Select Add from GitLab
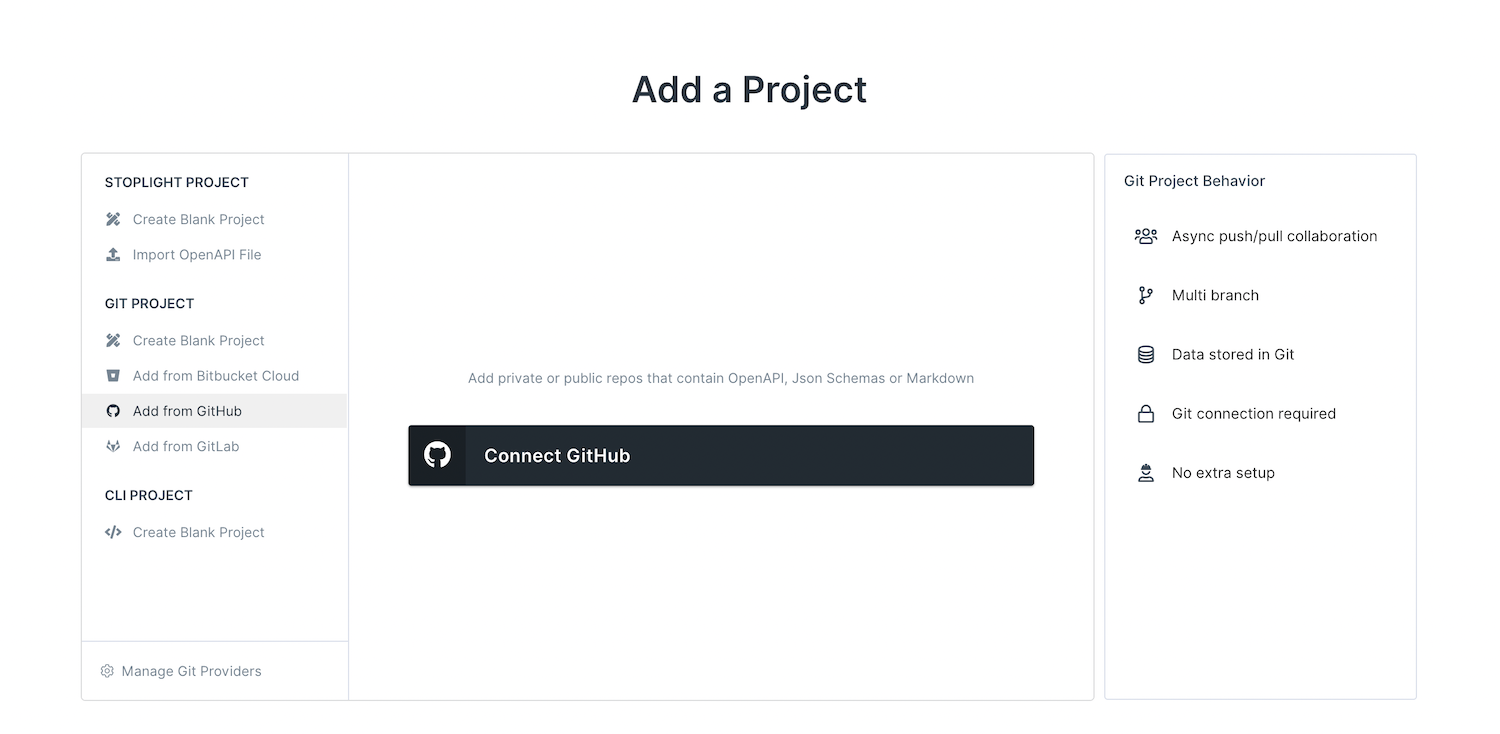1500x734 pixels. (186, 446)
